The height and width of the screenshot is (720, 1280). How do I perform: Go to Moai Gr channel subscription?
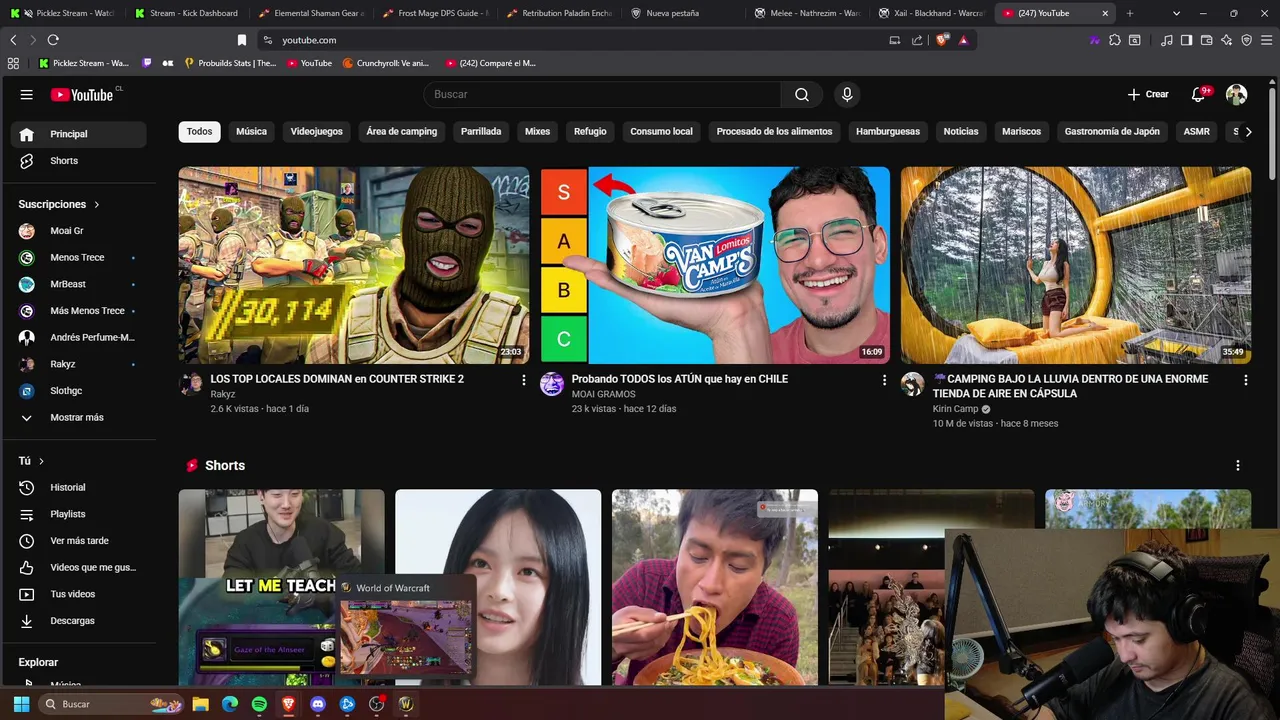pos(78,231)
